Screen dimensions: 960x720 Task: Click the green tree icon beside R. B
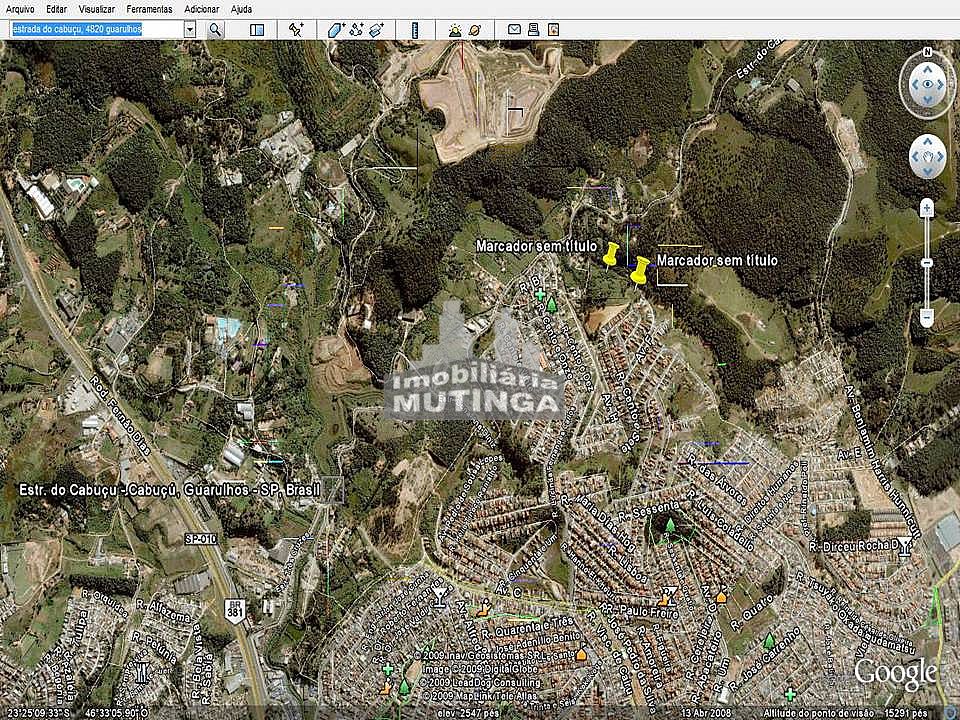pyautogui.click(x=552, y=304)
